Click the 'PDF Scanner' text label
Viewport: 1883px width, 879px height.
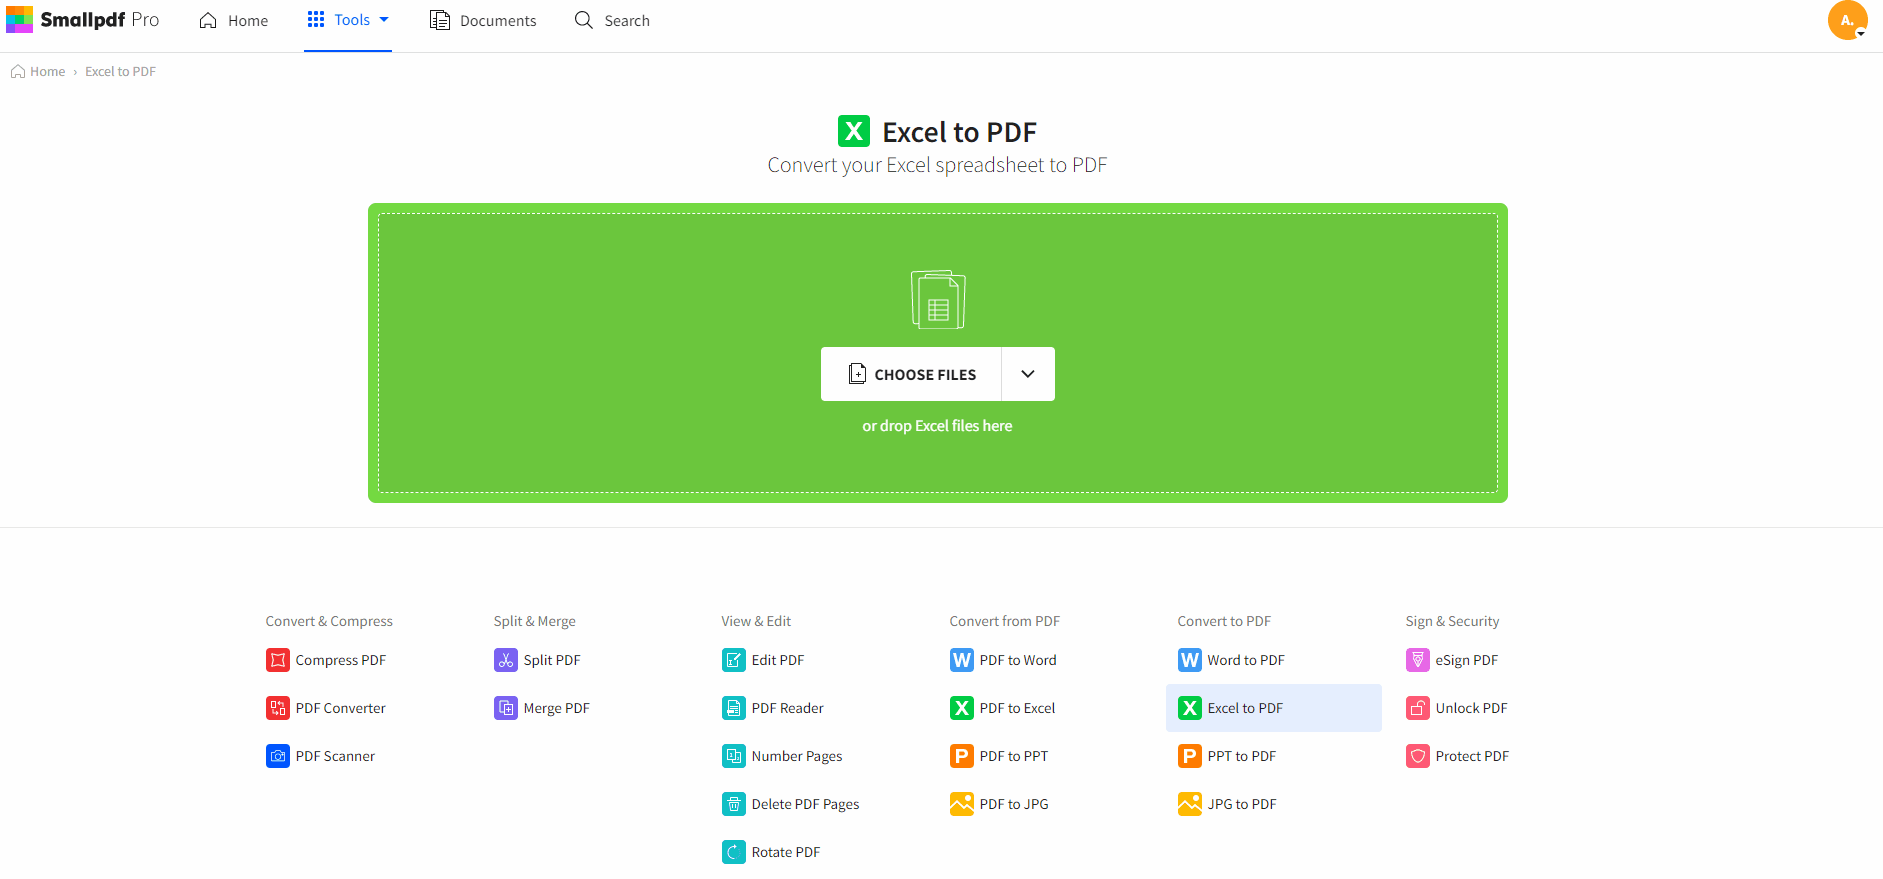pos(335,756)
